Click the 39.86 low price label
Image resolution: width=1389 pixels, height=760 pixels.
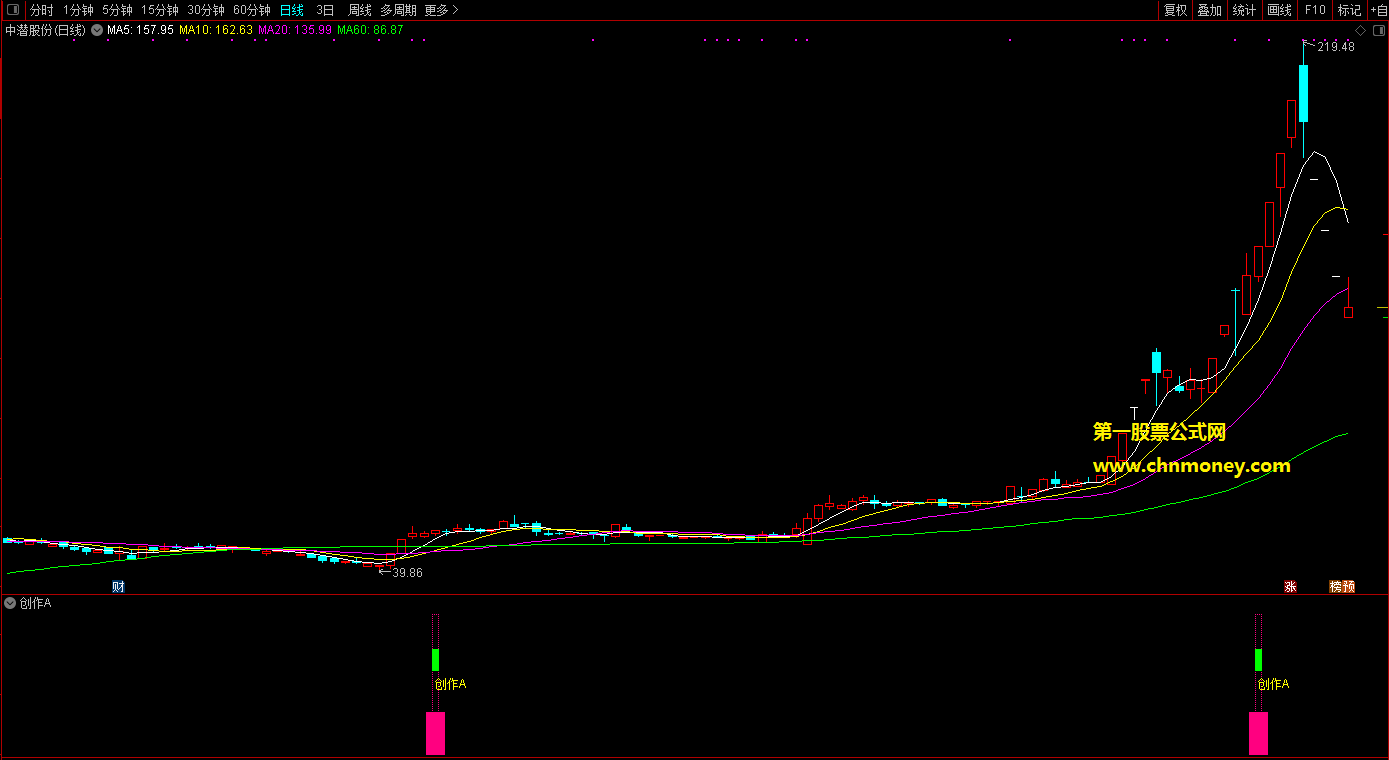tap(406, 572)
